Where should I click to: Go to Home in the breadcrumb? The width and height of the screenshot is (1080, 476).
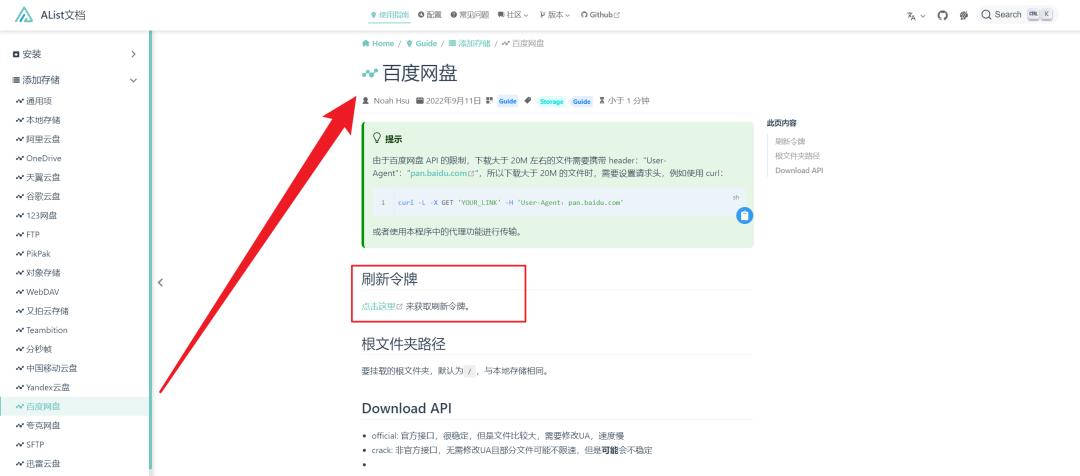(x=378, y=43)
